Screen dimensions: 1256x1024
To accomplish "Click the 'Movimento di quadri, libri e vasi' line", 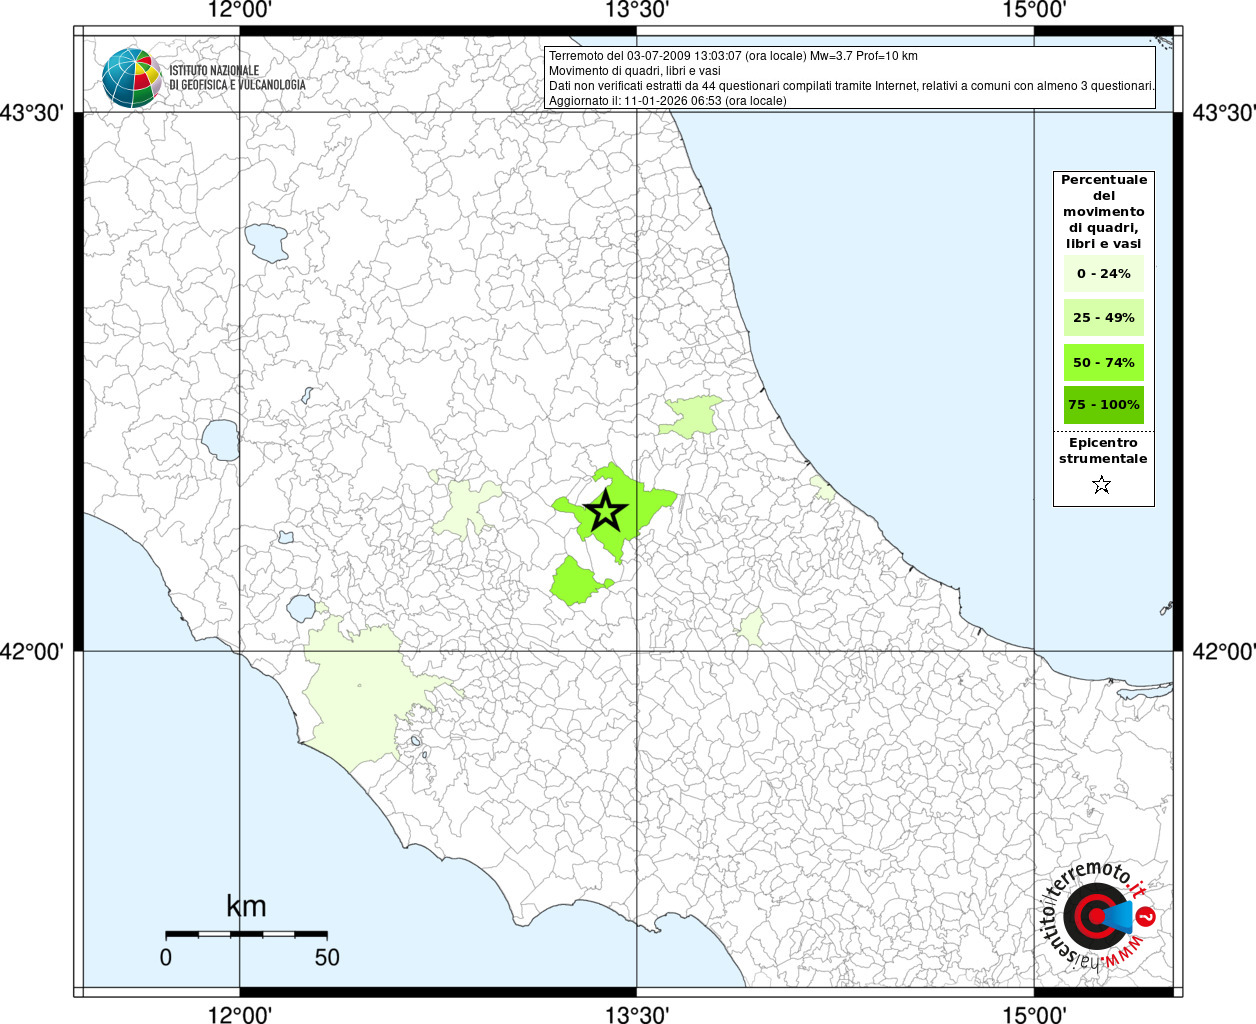I will point(634,71).
